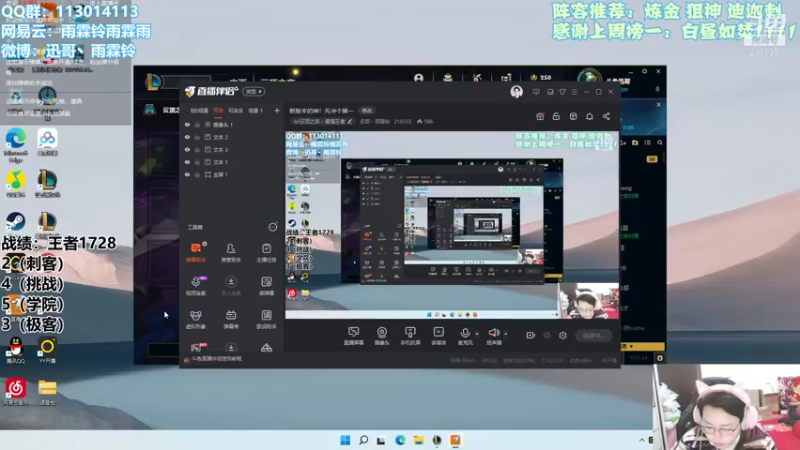
Task: Click the share icon above preview
Action: point(606,116)
